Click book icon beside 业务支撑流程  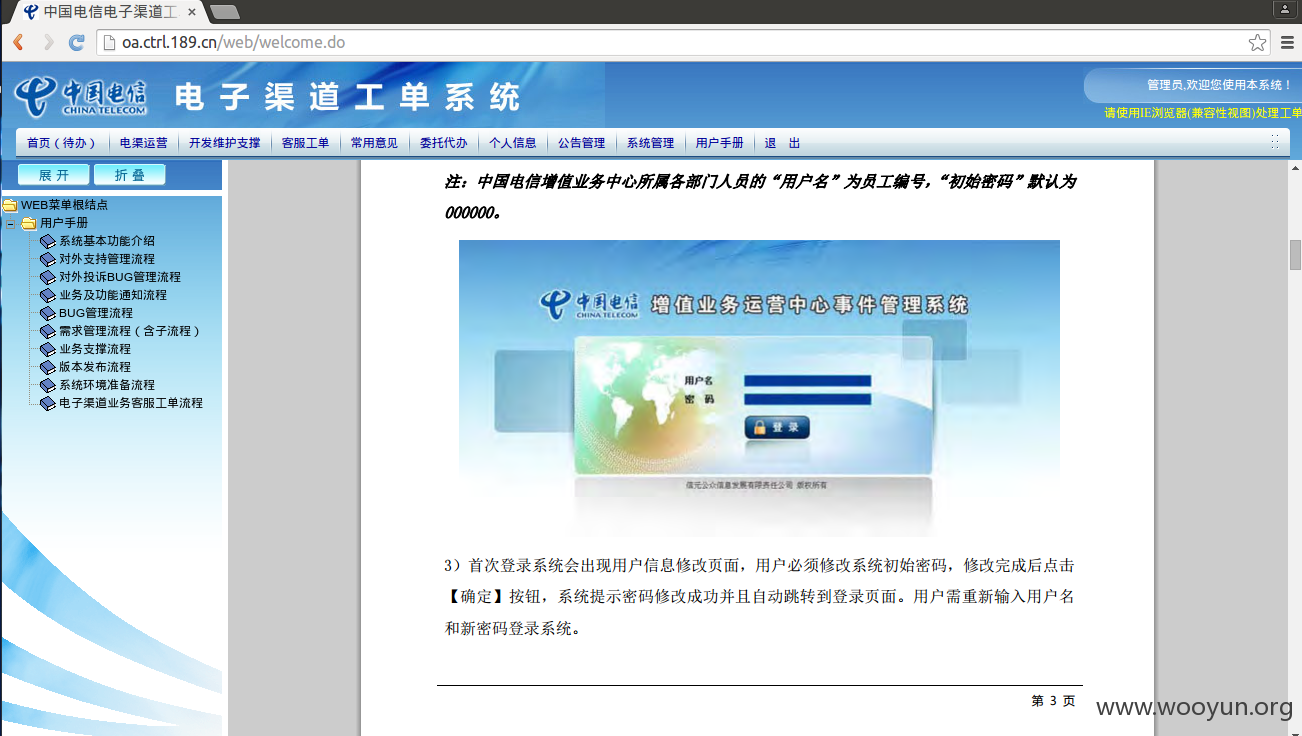point(48,349)
